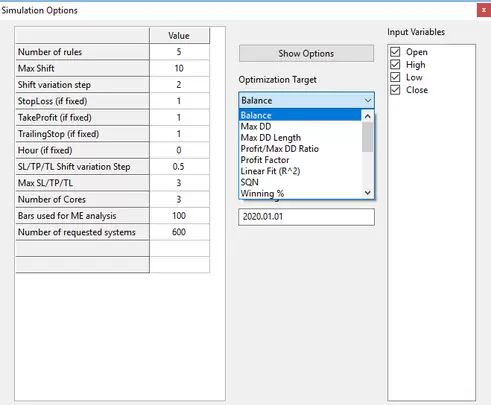
Task: Click the Show Options button
Action: click(x=306, y=53)
